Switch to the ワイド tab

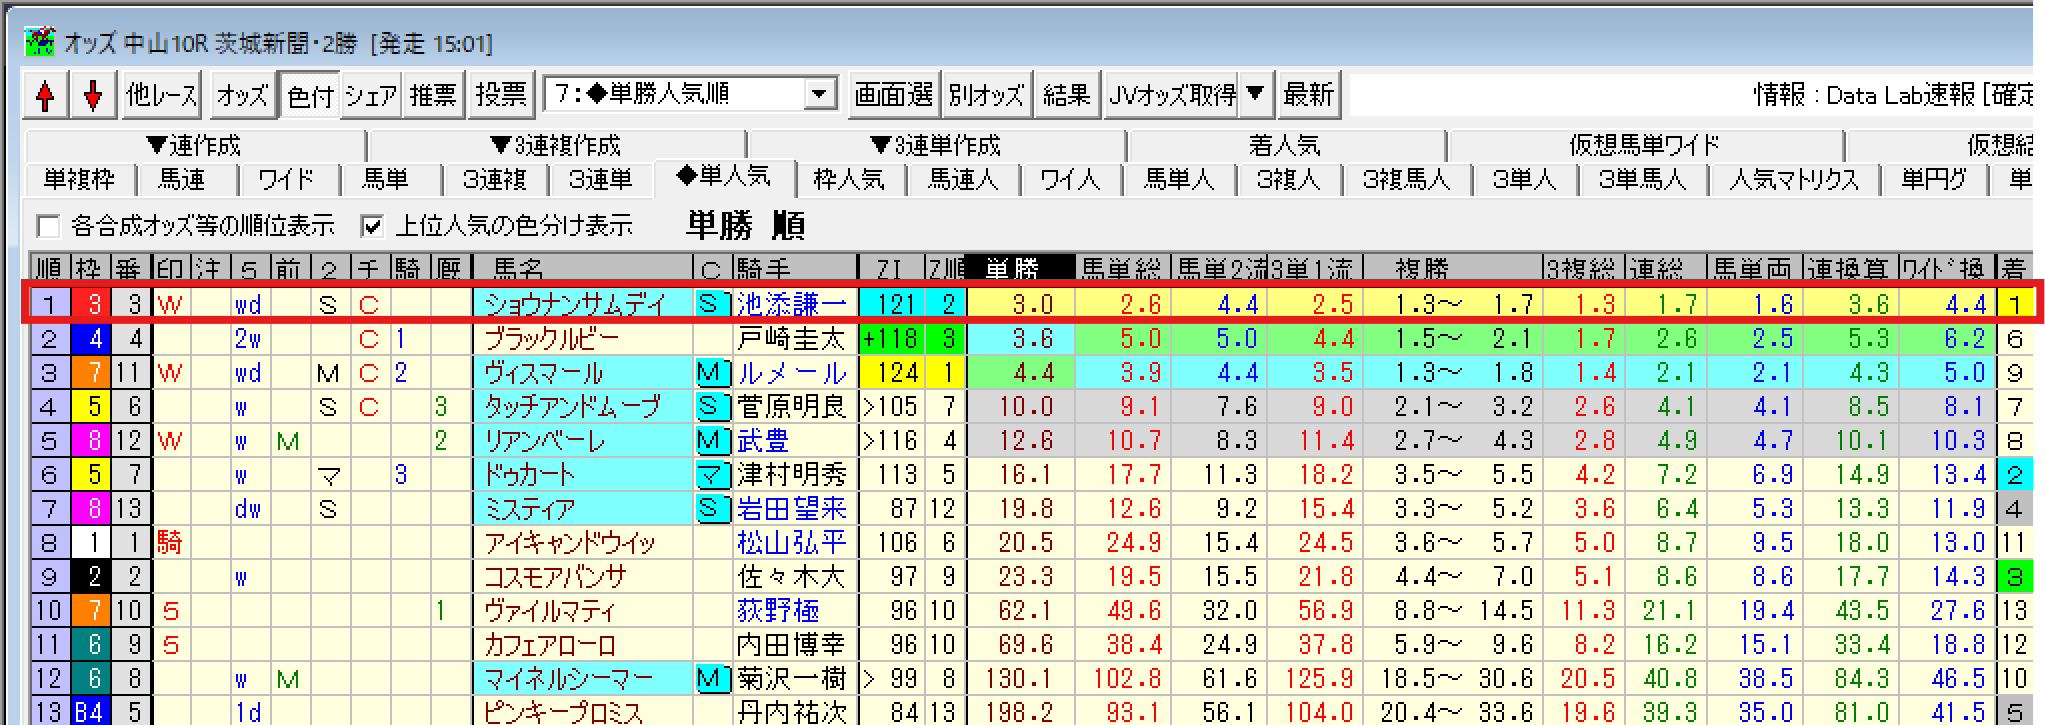286,180
